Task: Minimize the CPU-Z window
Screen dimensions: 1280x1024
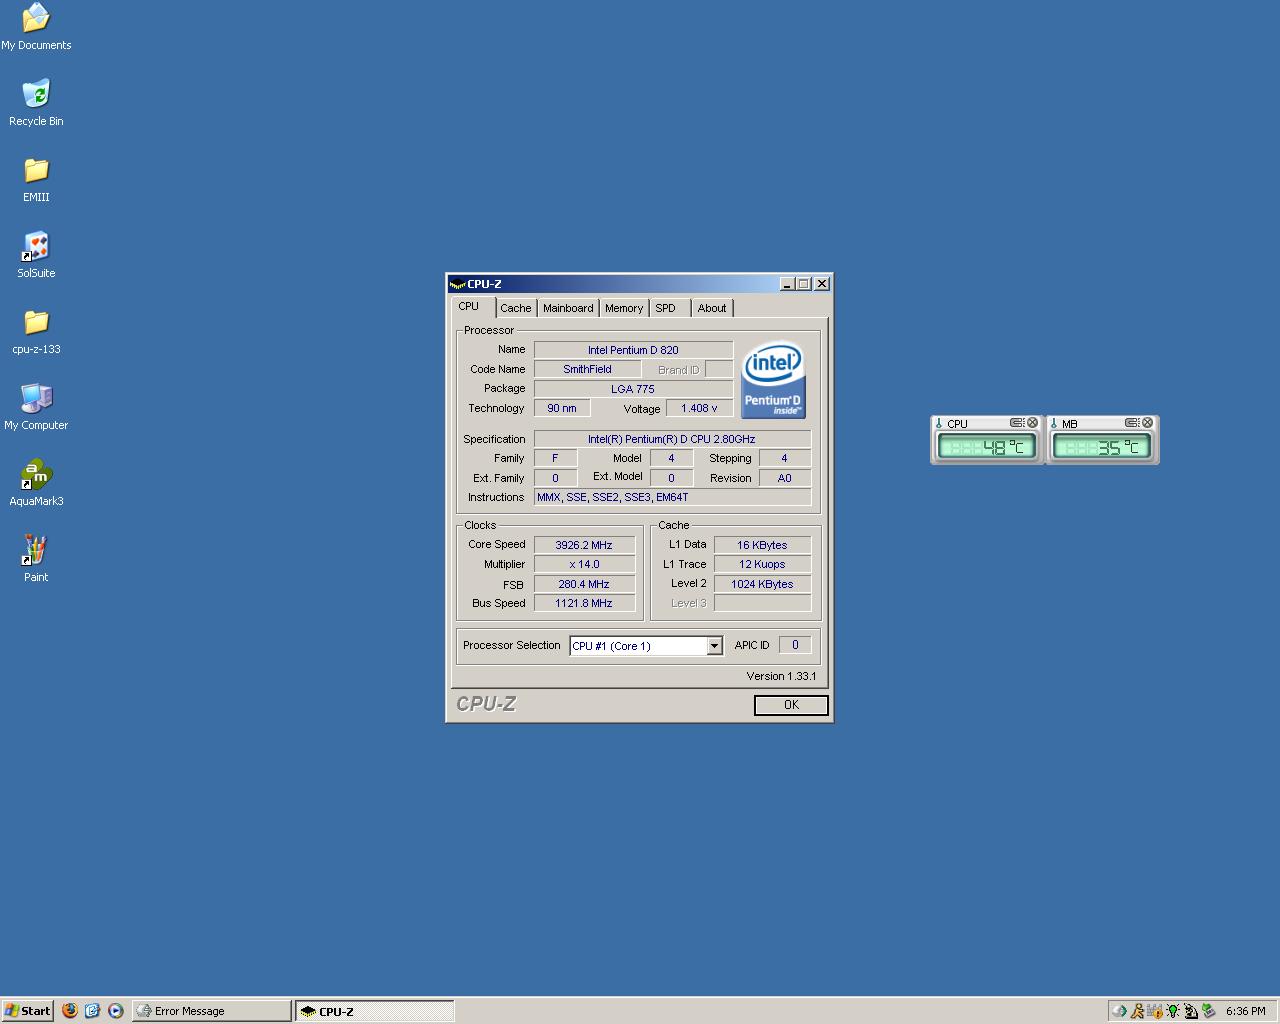Action: [x=787, y=284]
